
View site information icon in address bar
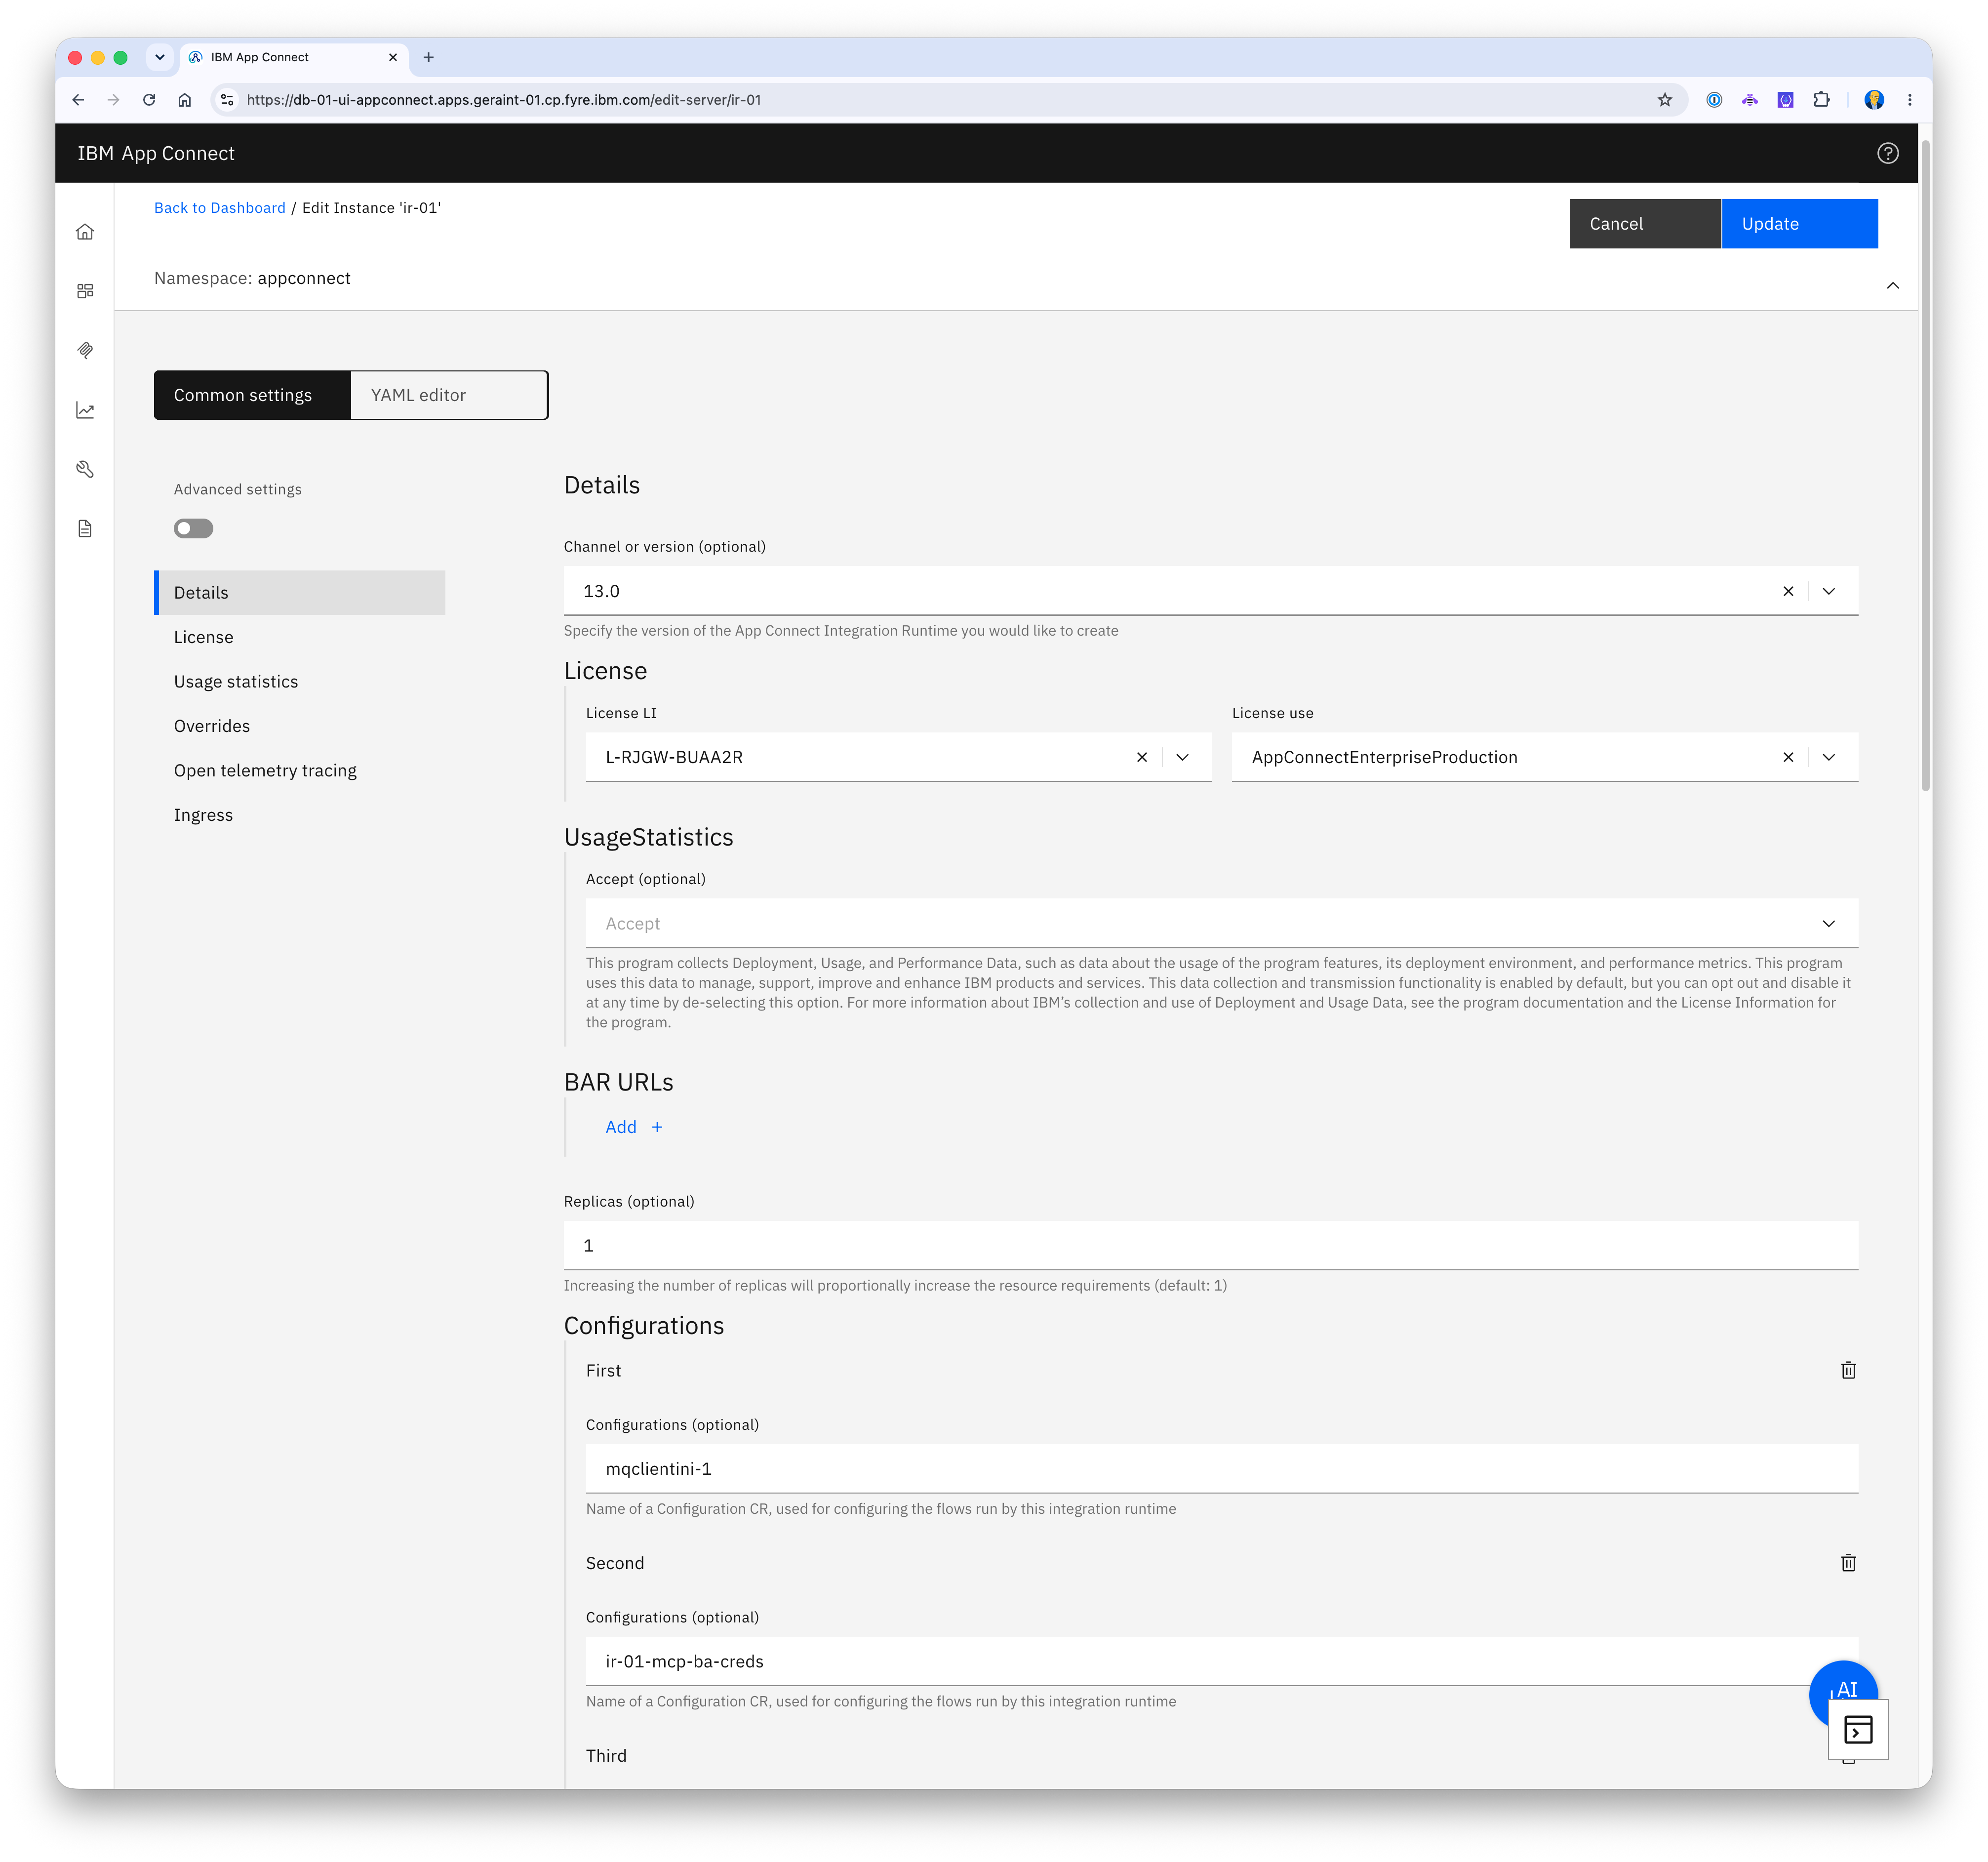227,100
